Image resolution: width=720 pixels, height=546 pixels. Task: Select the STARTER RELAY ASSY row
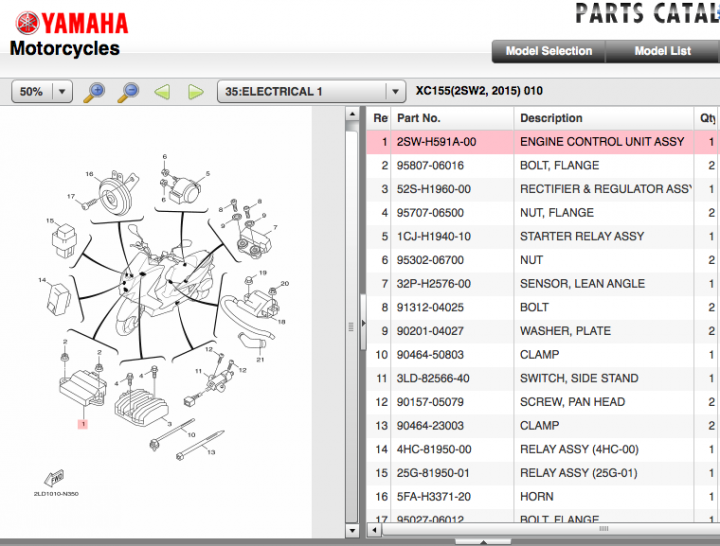click(x=543, y=236)
